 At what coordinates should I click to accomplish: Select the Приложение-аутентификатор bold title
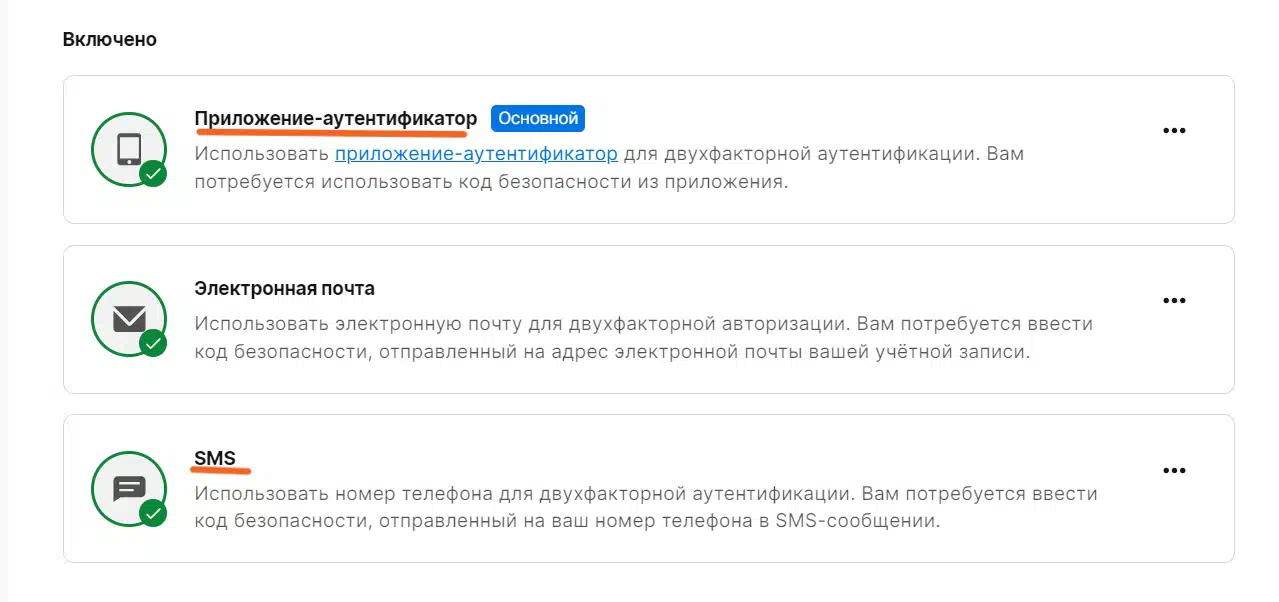click(x=335, y=119)
